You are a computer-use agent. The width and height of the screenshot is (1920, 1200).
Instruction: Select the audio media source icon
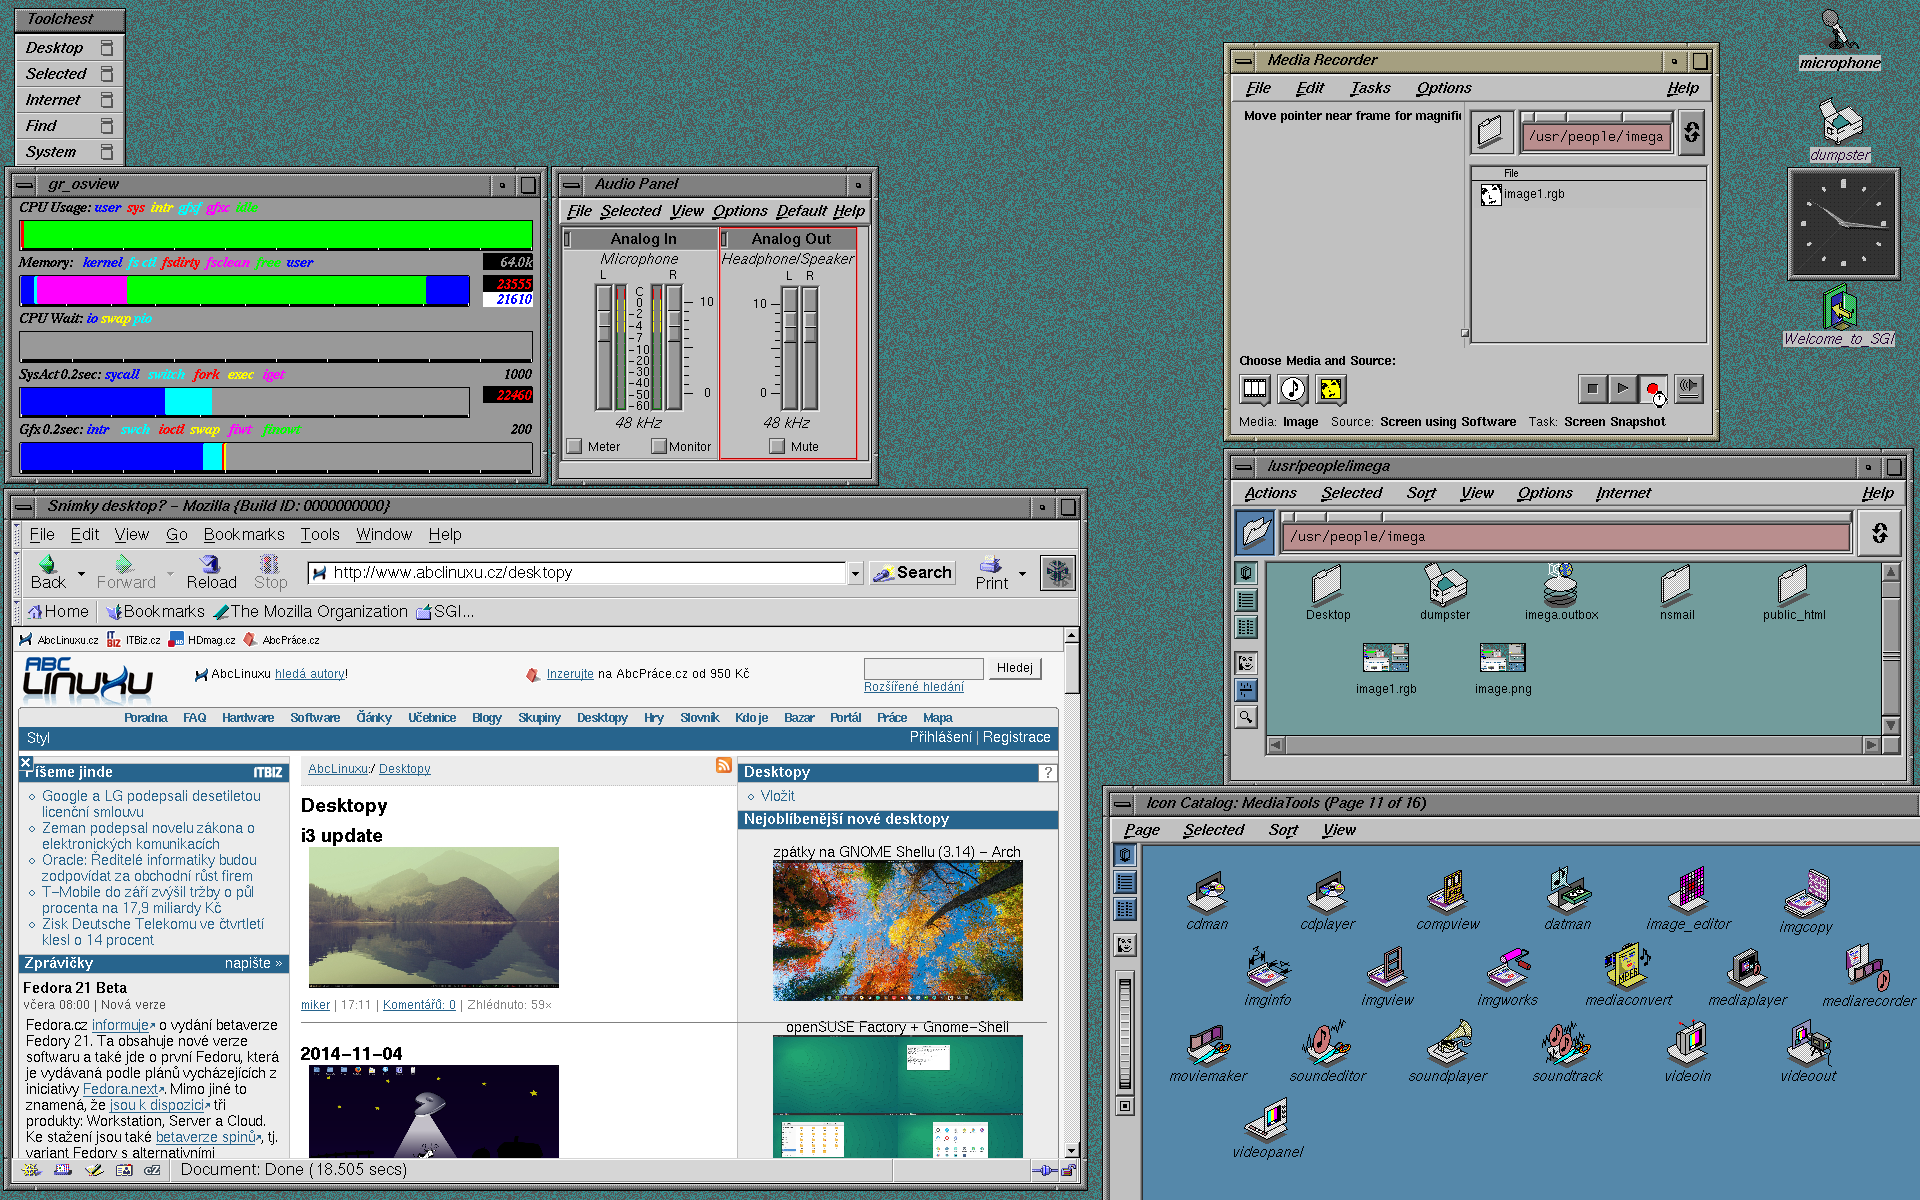point(1292,388)
